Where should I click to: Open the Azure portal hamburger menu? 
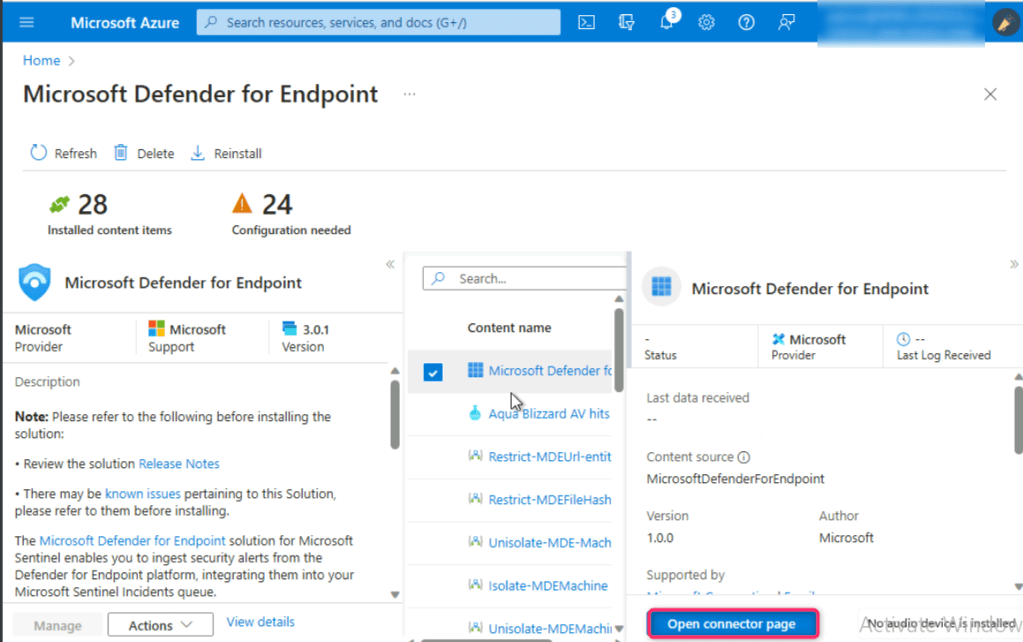(27, 22)
